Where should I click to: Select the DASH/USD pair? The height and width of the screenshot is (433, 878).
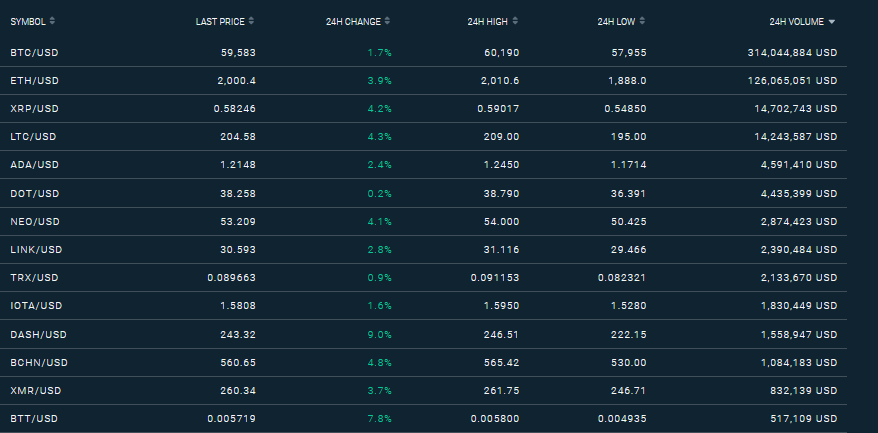point(38,334)
